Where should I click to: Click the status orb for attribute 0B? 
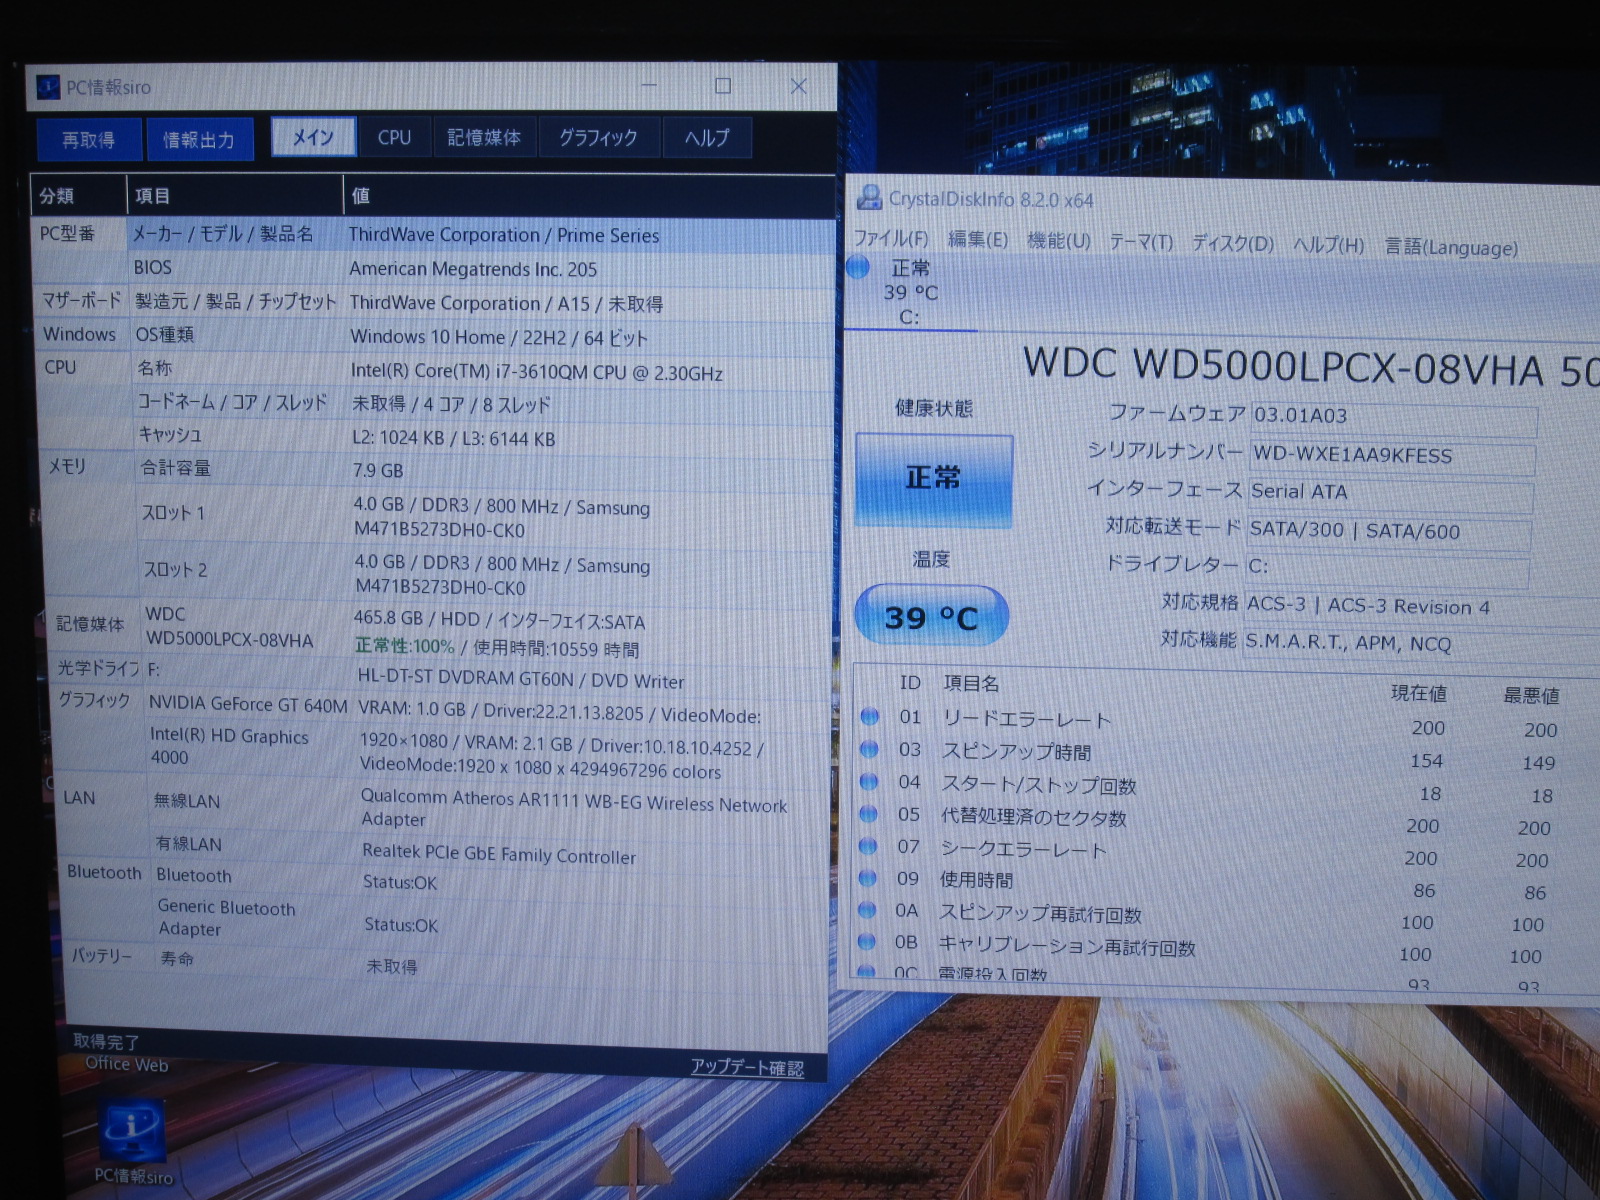[x=867, y=941]
